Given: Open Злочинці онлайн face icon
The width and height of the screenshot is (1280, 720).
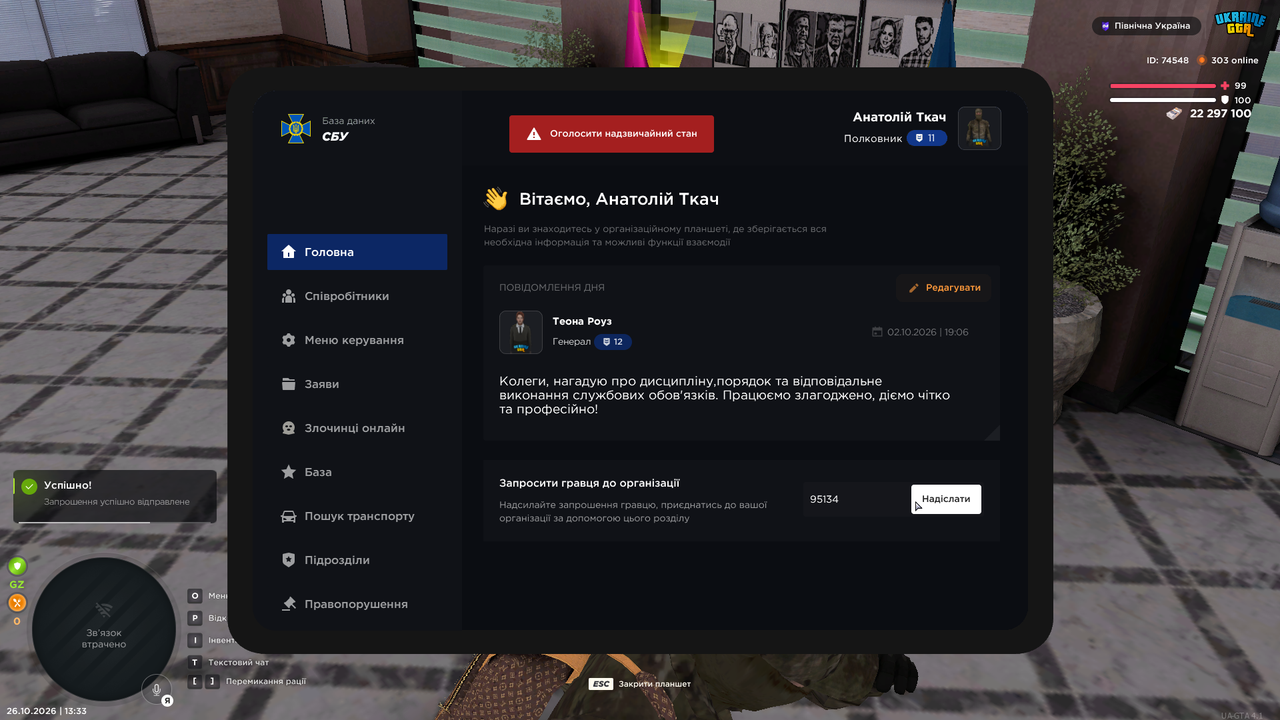Looking at the screenshot, I should click(x=288, y=428).
